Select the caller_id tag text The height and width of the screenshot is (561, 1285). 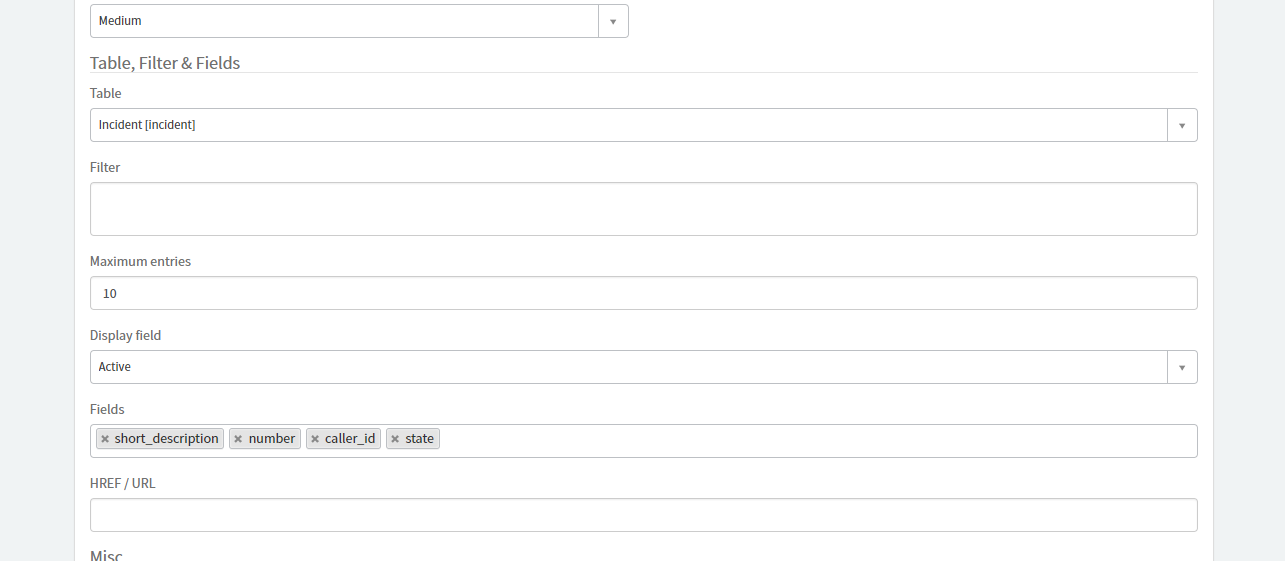pyautogui.click(x=350, y=439)
